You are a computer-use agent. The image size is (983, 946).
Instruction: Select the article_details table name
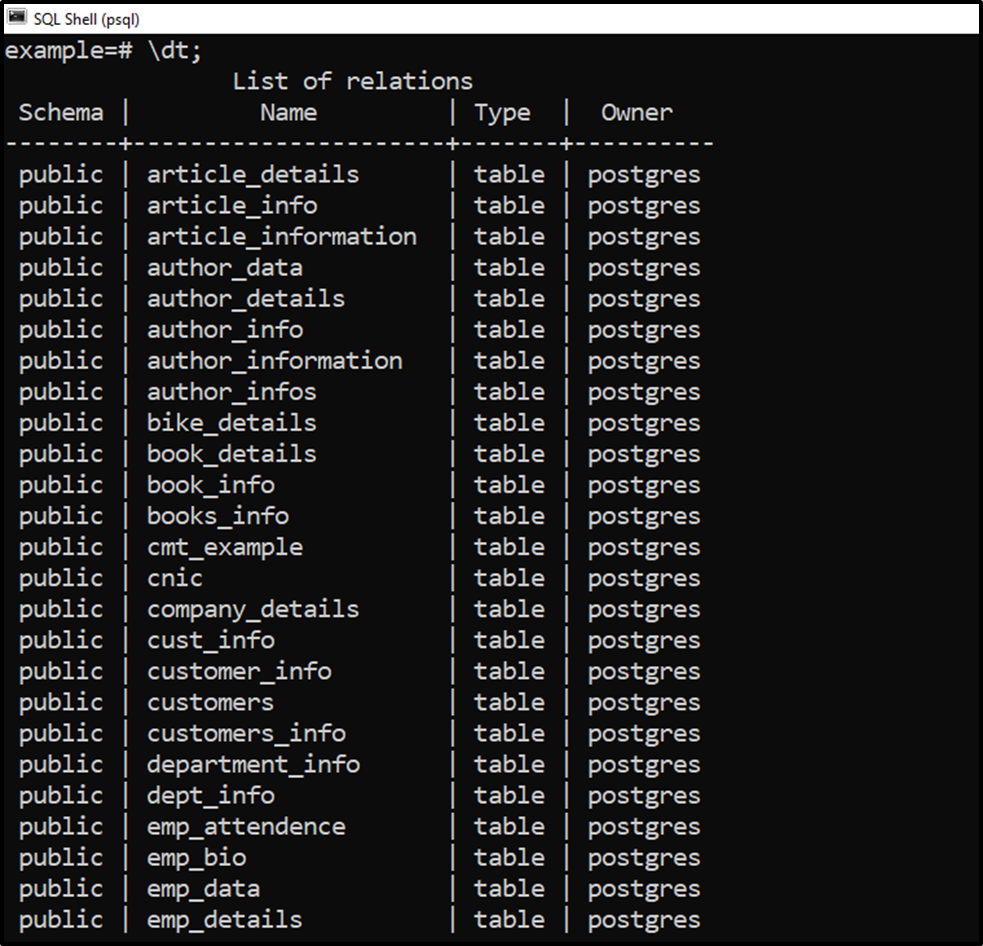[x=253, y=175]
